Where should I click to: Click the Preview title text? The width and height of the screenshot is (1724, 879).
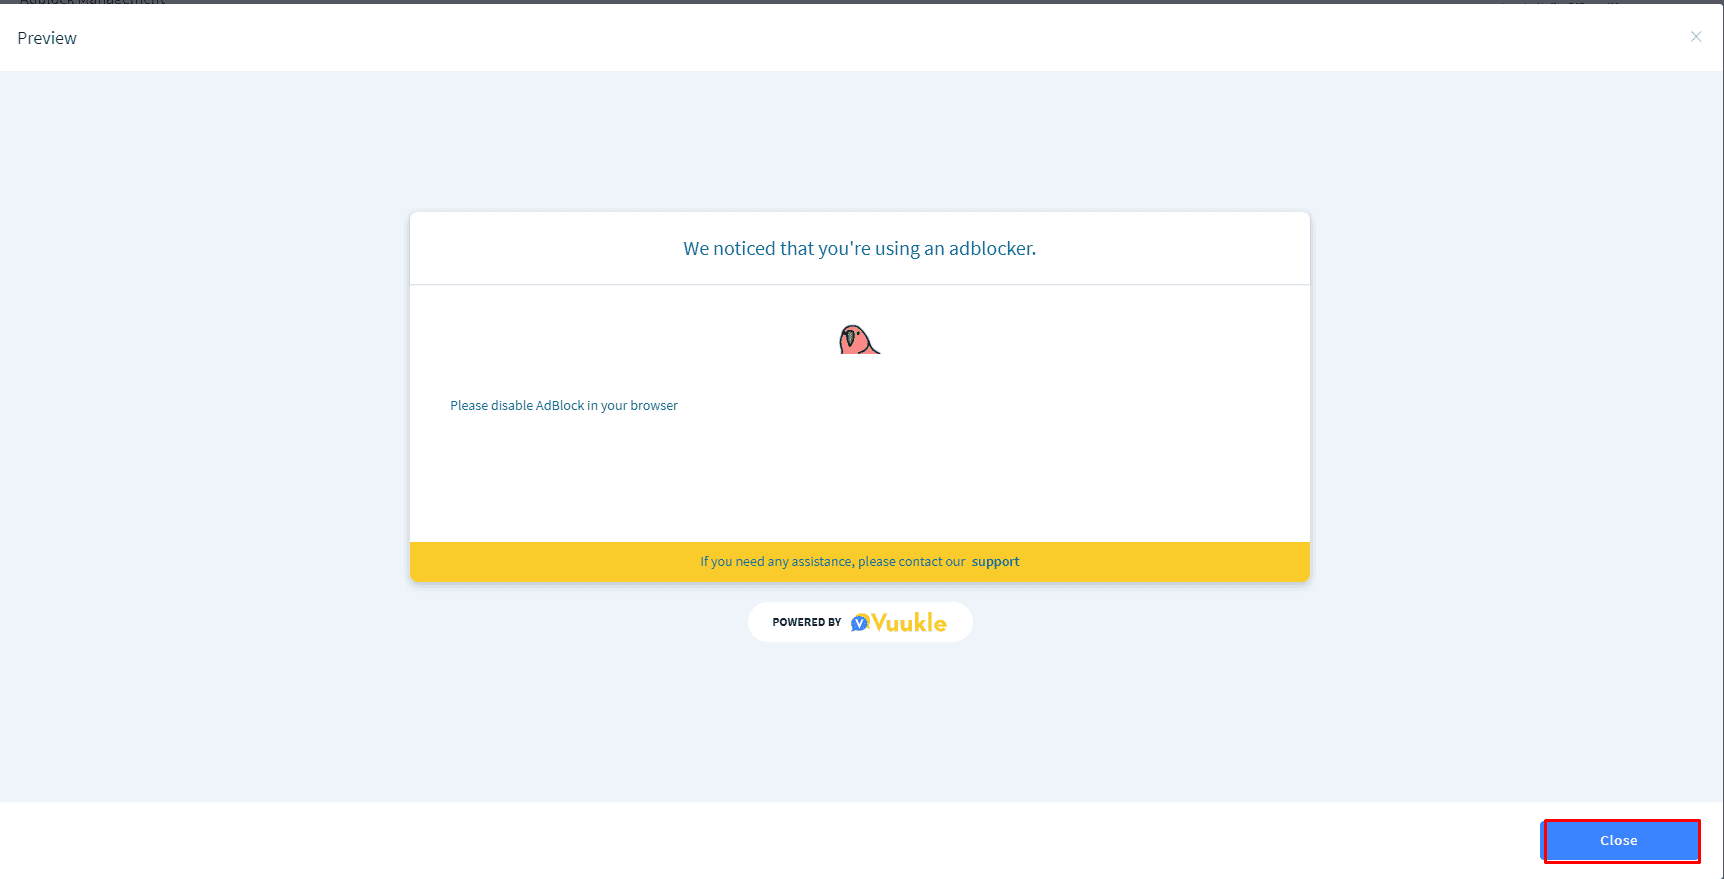[47, 38]
